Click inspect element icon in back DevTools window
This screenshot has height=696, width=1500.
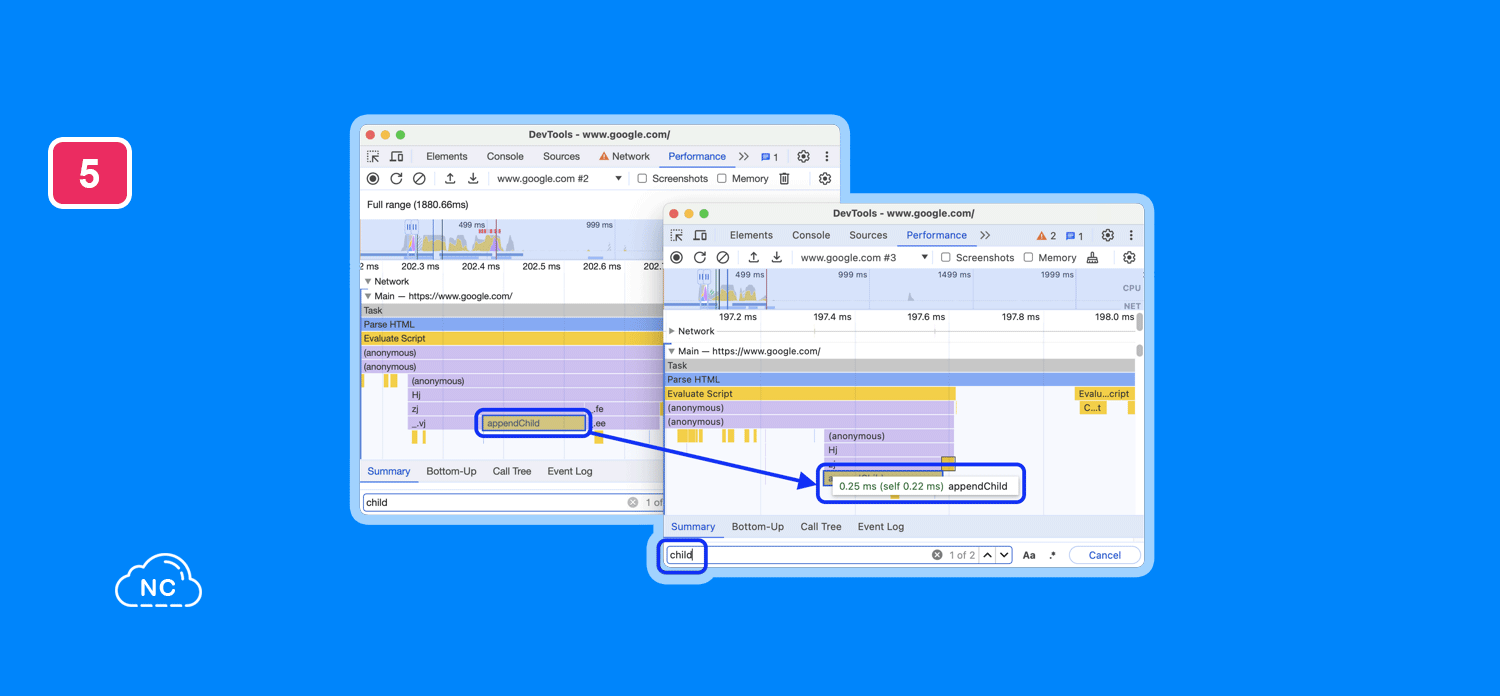click(x=373, y=157)
